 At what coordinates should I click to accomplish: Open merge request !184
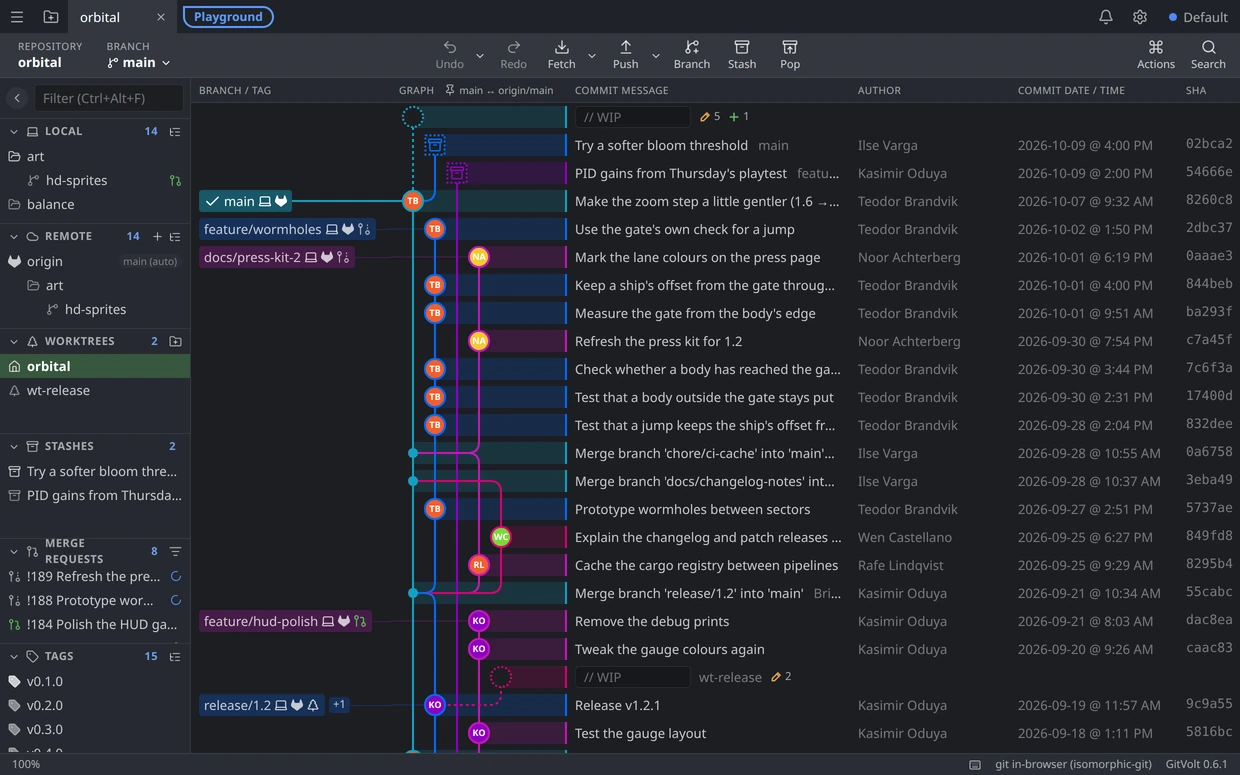coord(95,624)
